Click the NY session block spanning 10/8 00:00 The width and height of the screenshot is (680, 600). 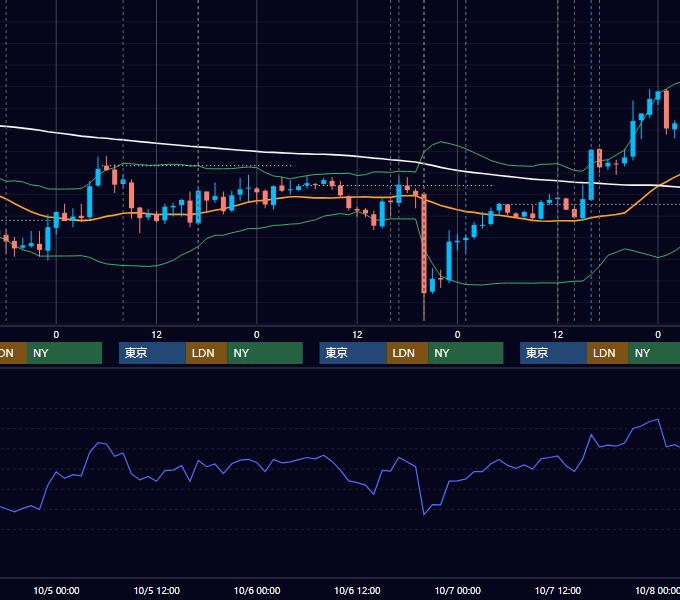pyautogui.click(x=654, y=353)
